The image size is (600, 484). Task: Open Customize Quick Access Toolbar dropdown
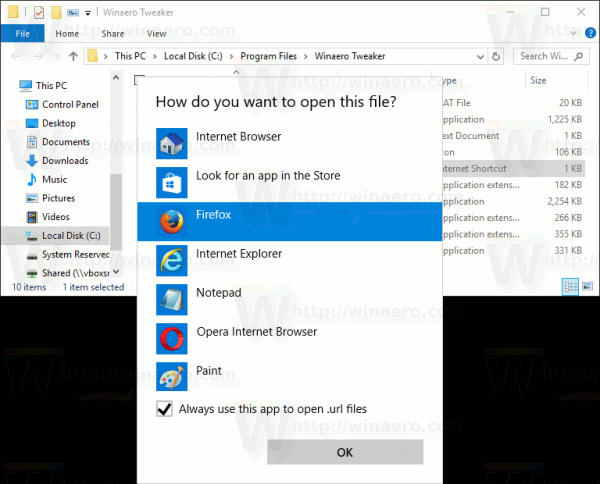pyautogui.click(x=88, y=13)
